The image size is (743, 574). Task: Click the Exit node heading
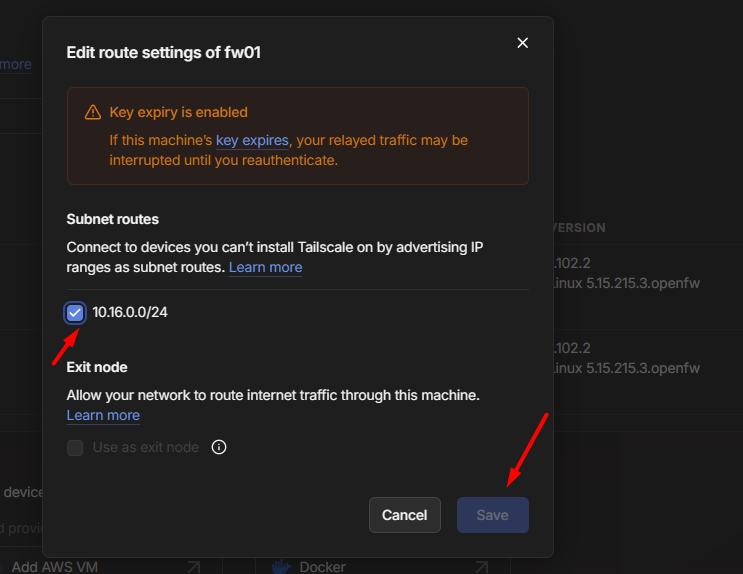click(x=97, y=367)
